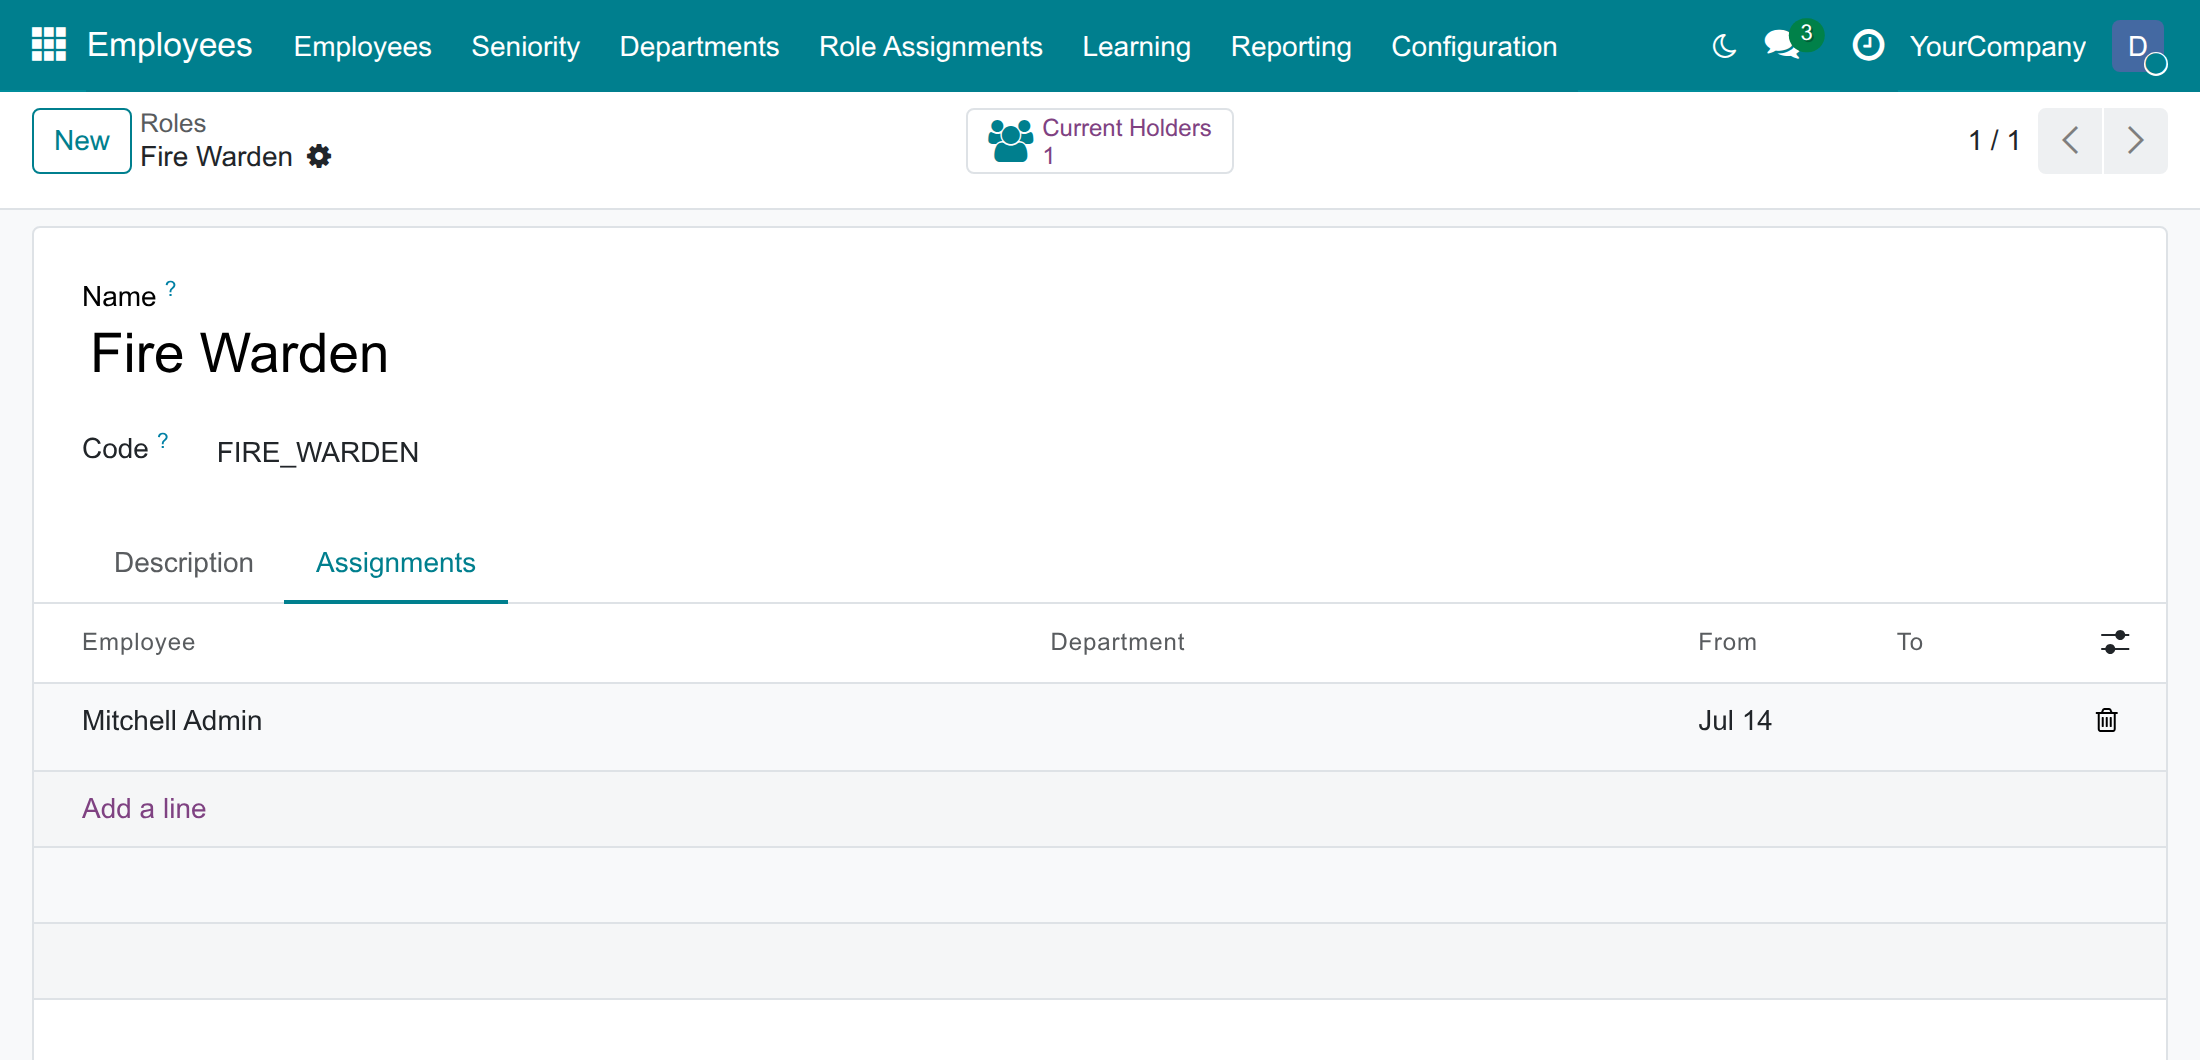Click the Roles breadcrumb link
2200x1060 pixels.
[x=173, y=123]
